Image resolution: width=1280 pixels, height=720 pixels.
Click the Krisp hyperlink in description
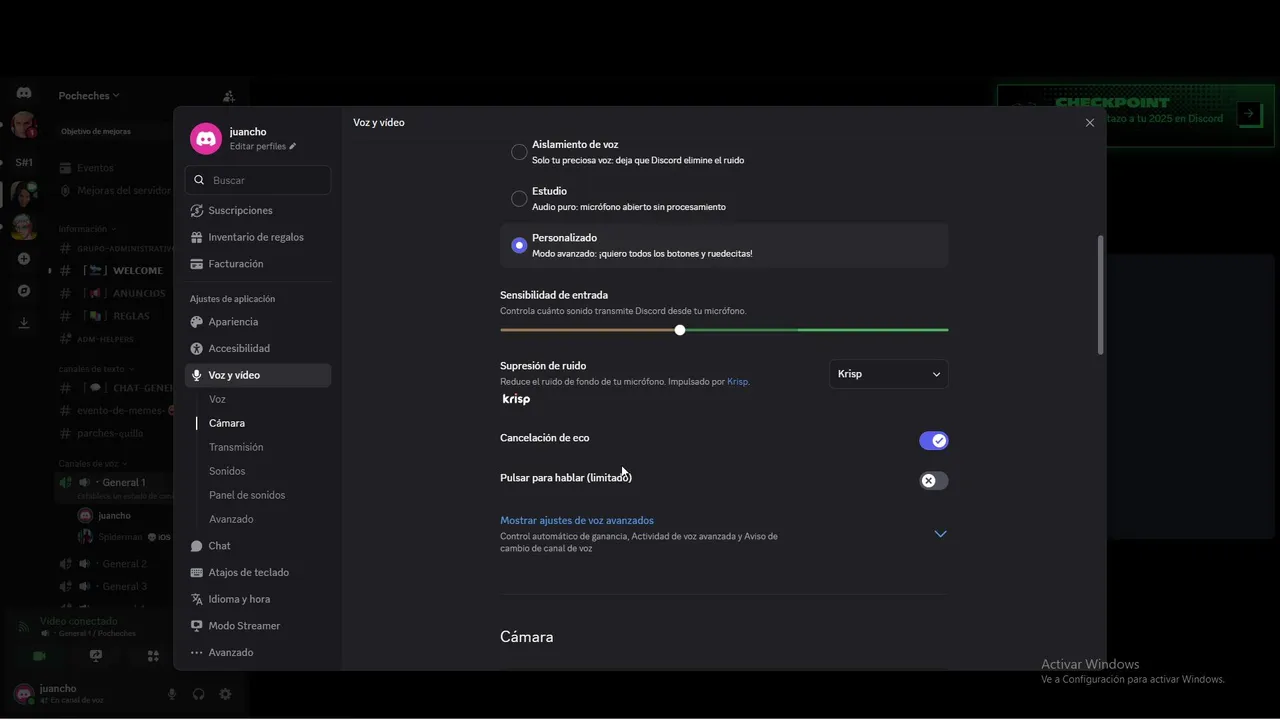tap(737, 382)
